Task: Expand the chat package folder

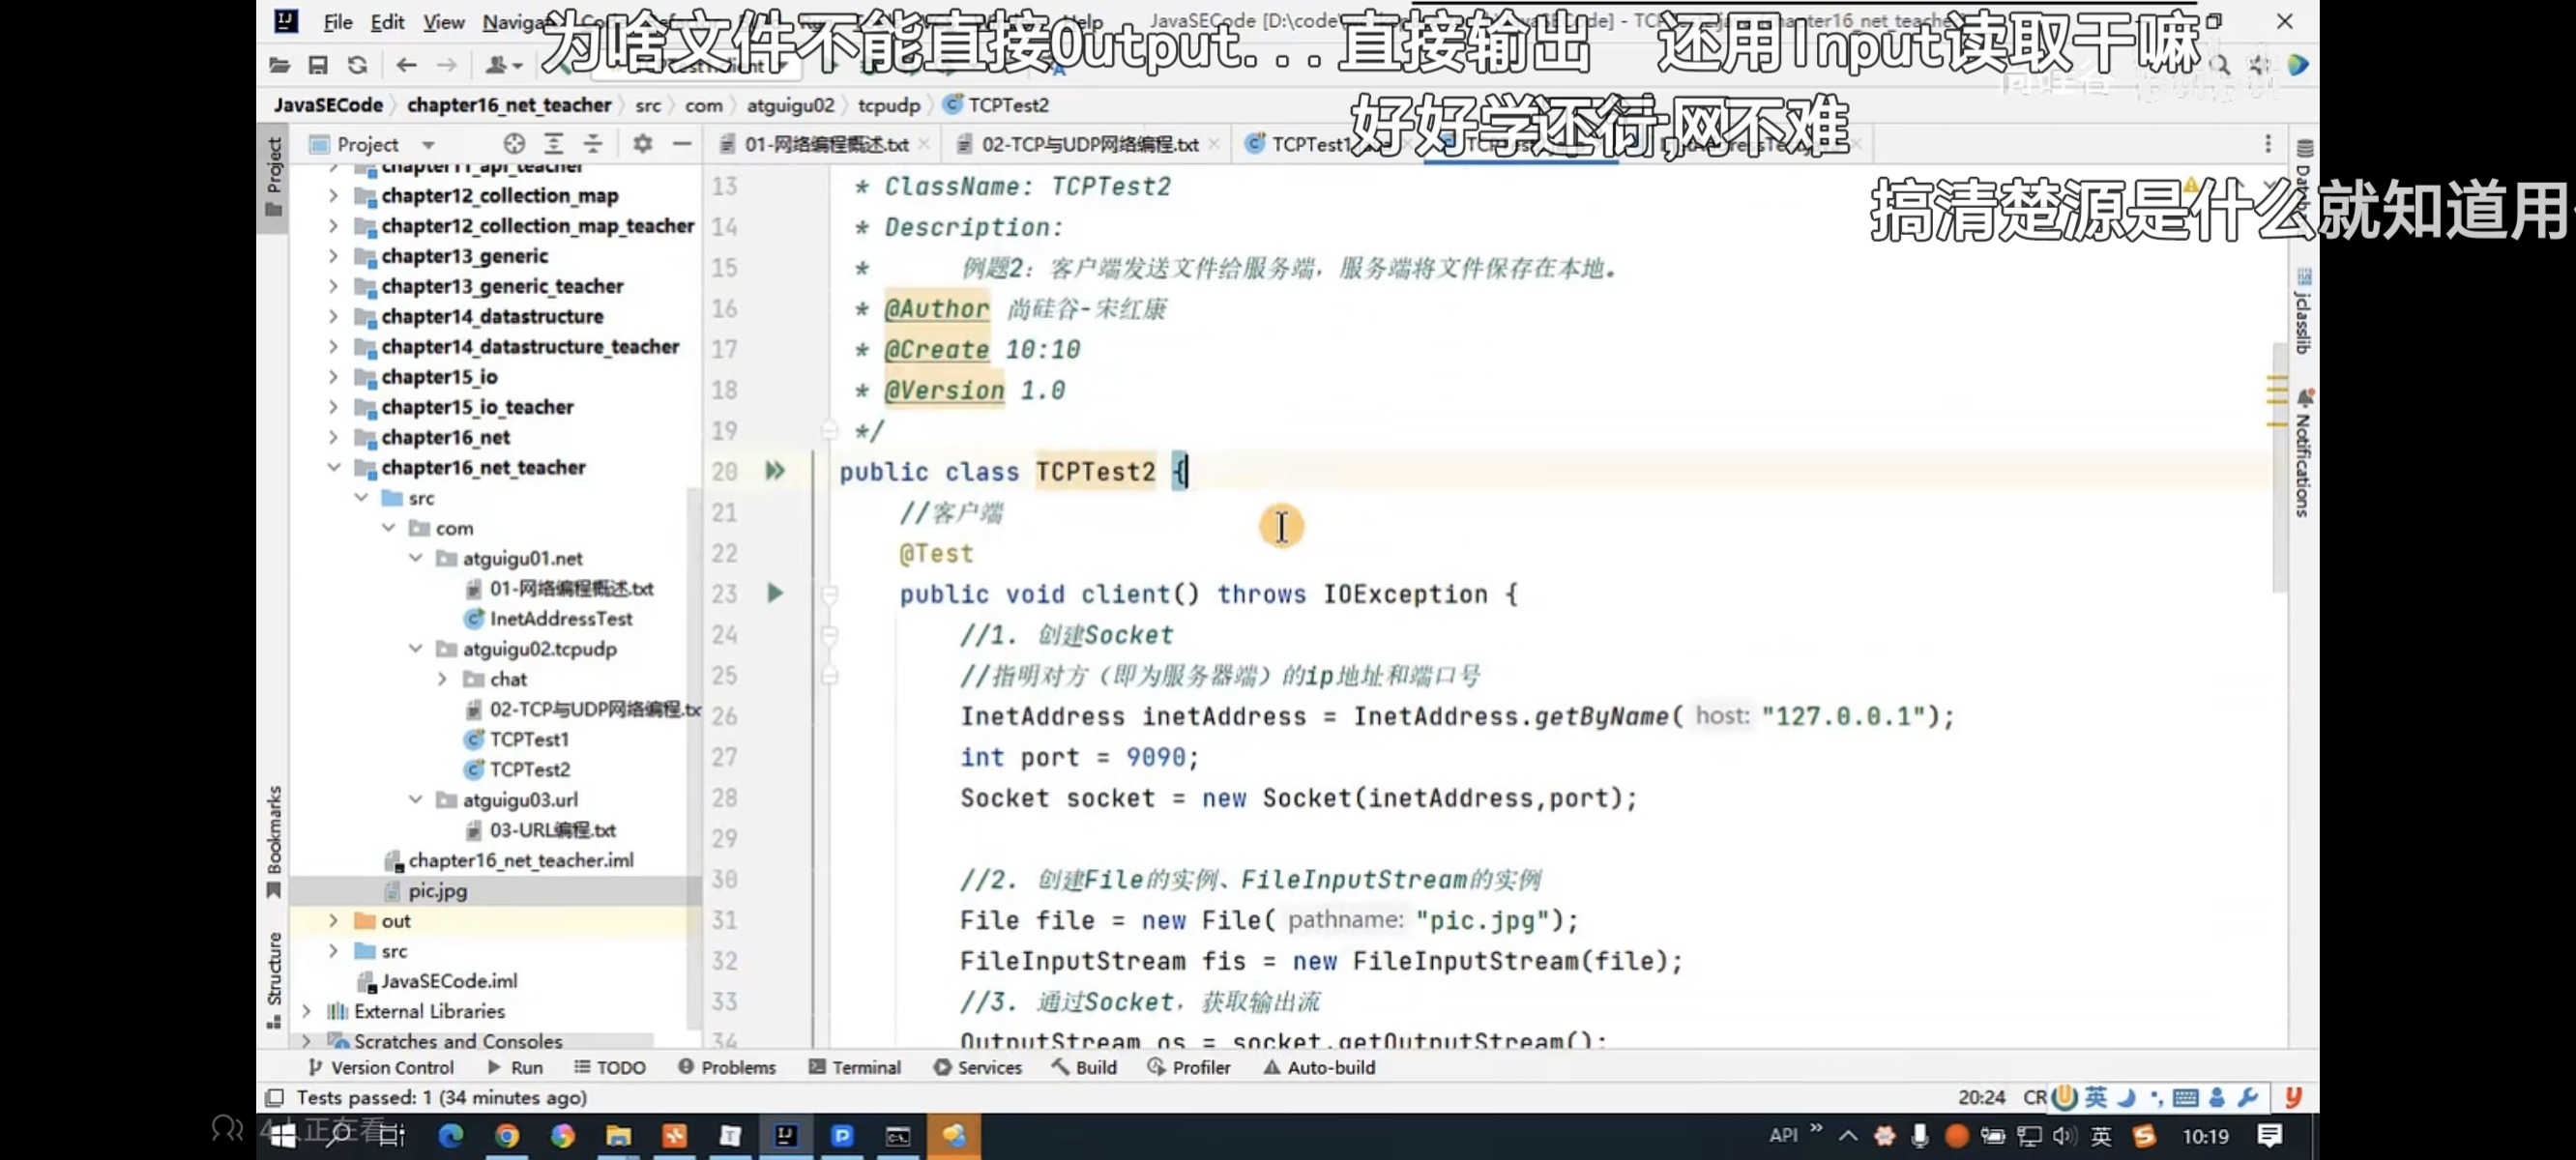Action: click(443, 679)
